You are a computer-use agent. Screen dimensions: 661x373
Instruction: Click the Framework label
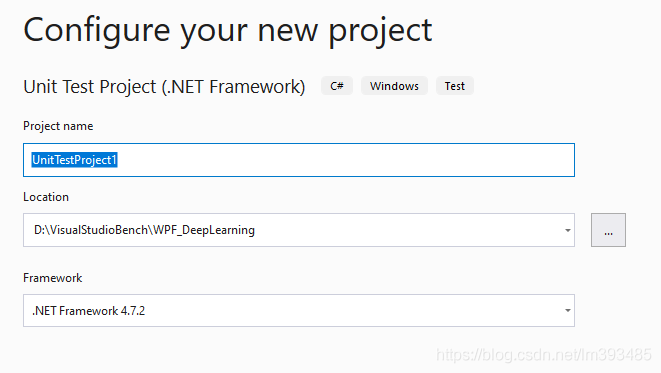tap(53, 278)
